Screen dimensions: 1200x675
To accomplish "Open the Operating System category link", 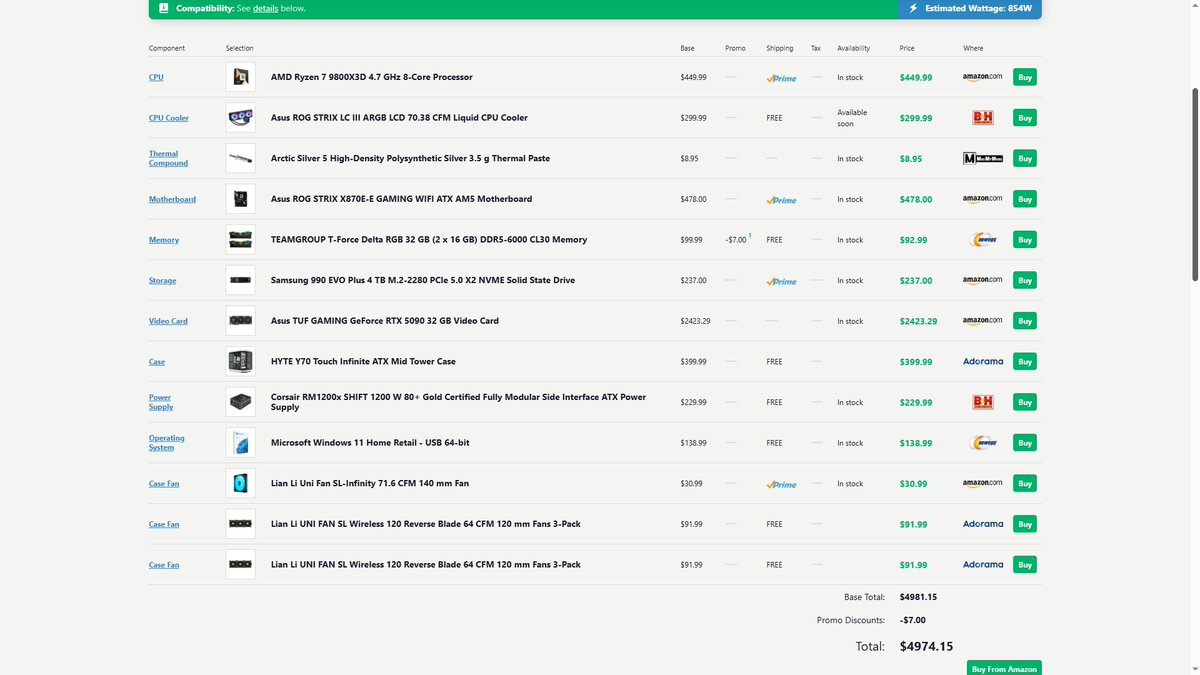I will click(x=167, y=443).
